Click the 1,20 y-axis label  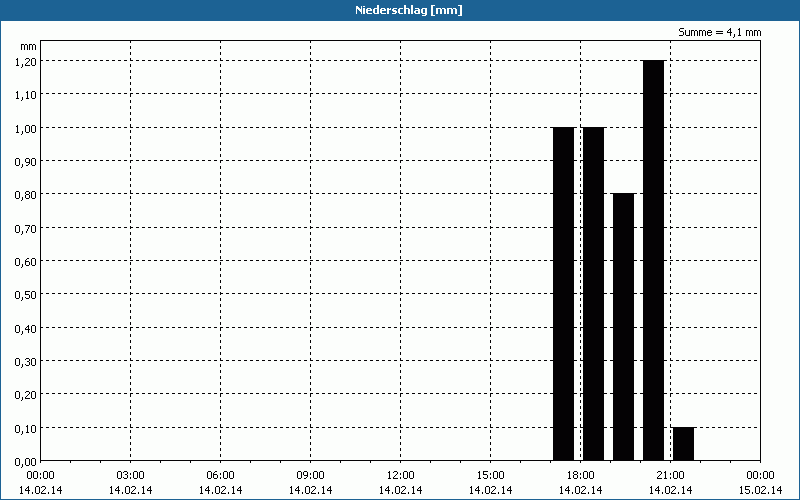[x=26, y=61]
